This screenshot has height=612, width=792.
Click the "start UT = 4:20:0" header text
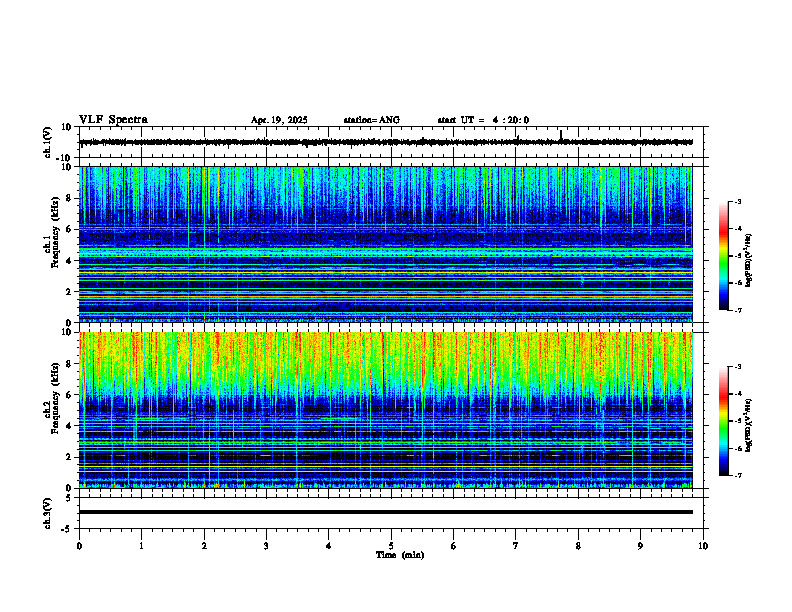click(483, 120)
